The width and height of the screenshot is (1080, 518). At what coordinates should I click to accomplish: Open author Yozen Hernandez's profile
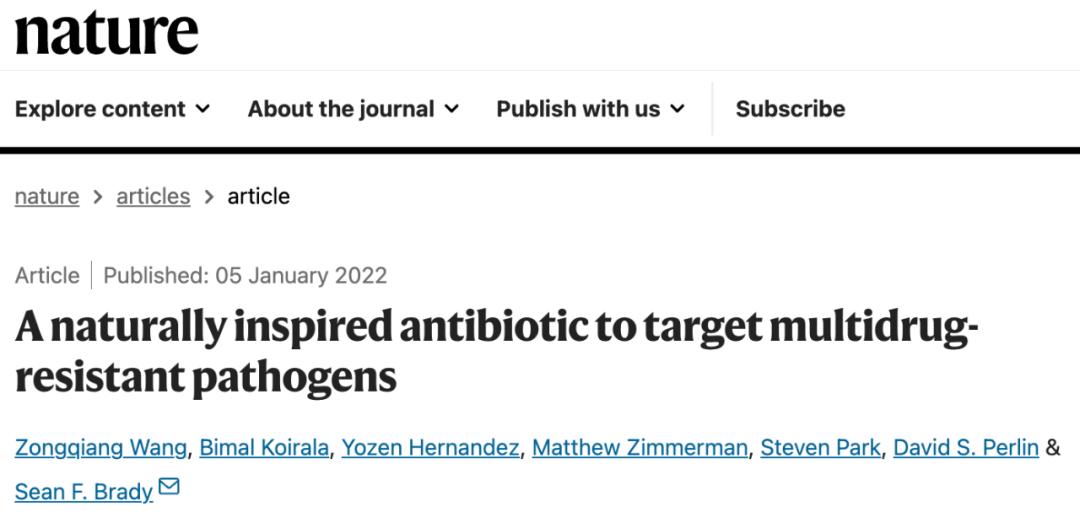430,448
